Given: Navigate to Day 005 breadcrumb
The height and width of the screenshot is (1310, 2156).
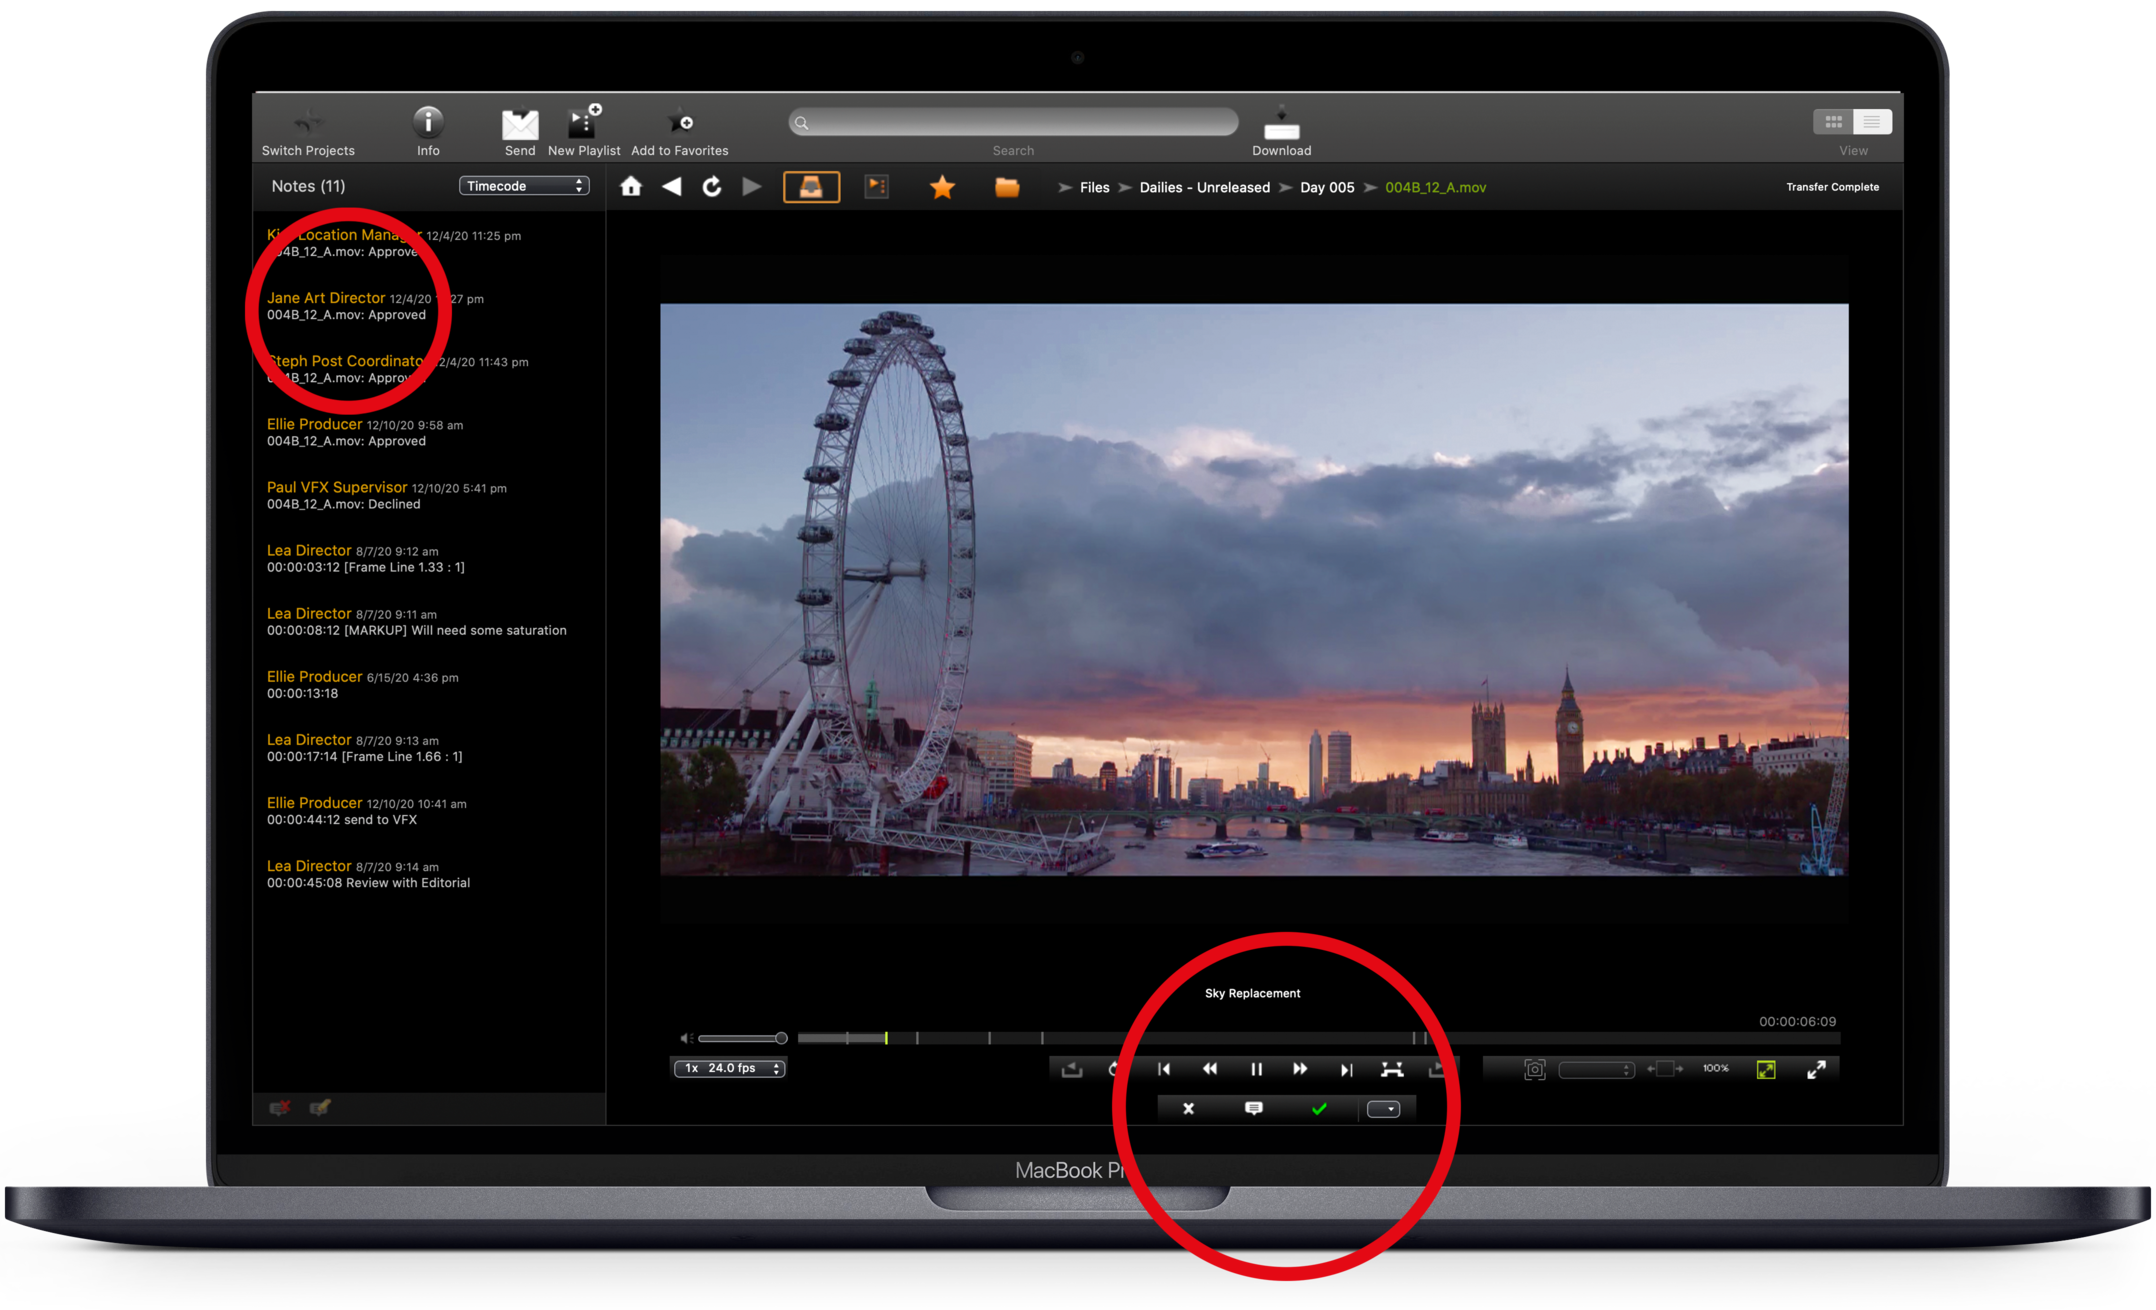Looking at the screenshot, I should [1326, 188].
